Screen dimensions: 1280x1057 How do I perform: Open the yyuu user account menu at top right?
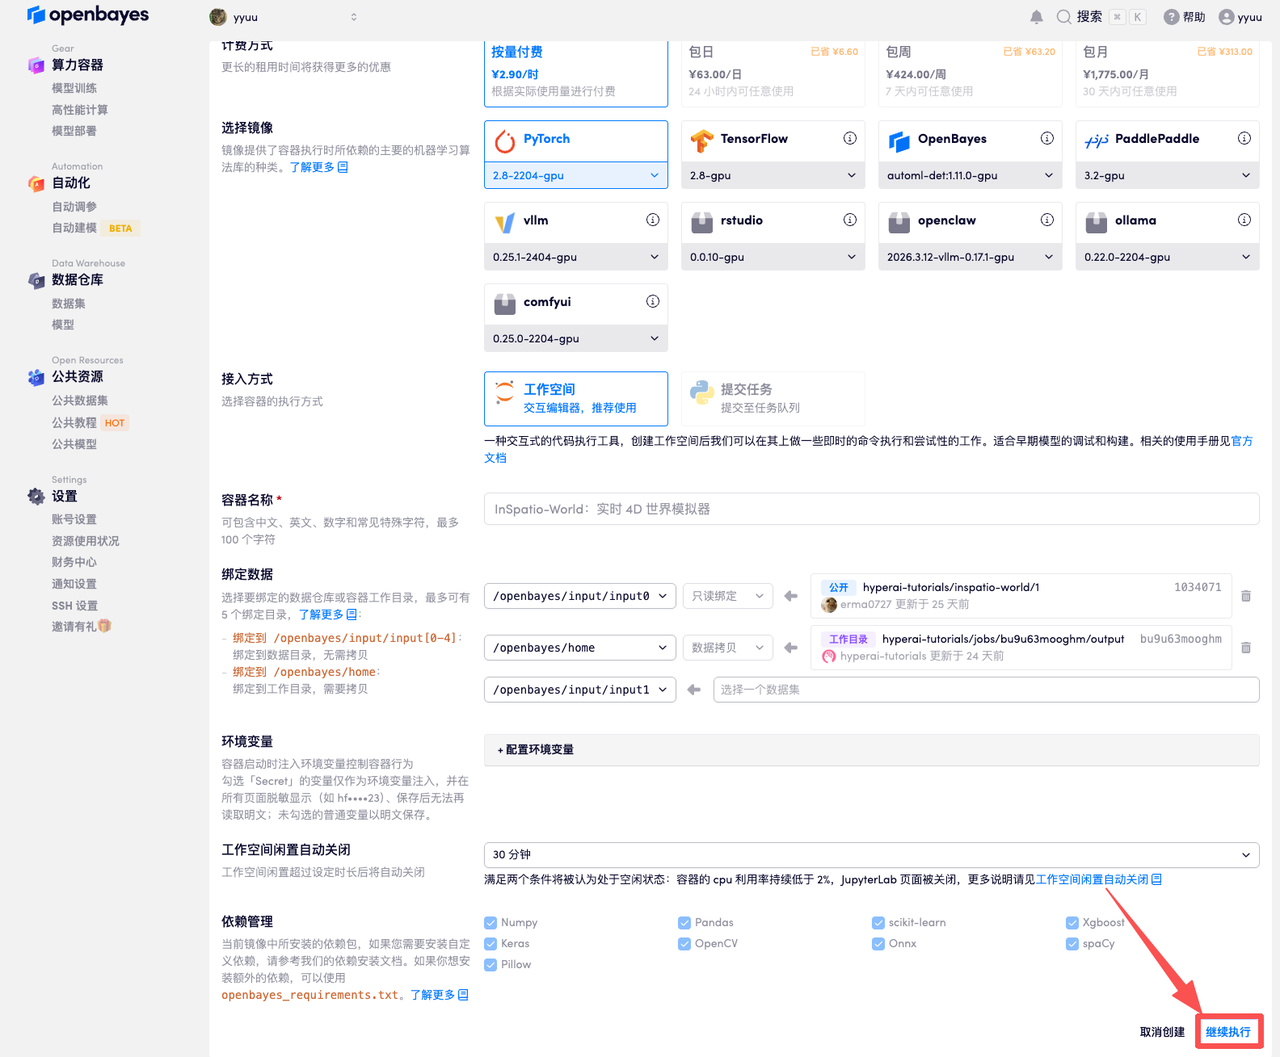click(x=1240, y=17)
